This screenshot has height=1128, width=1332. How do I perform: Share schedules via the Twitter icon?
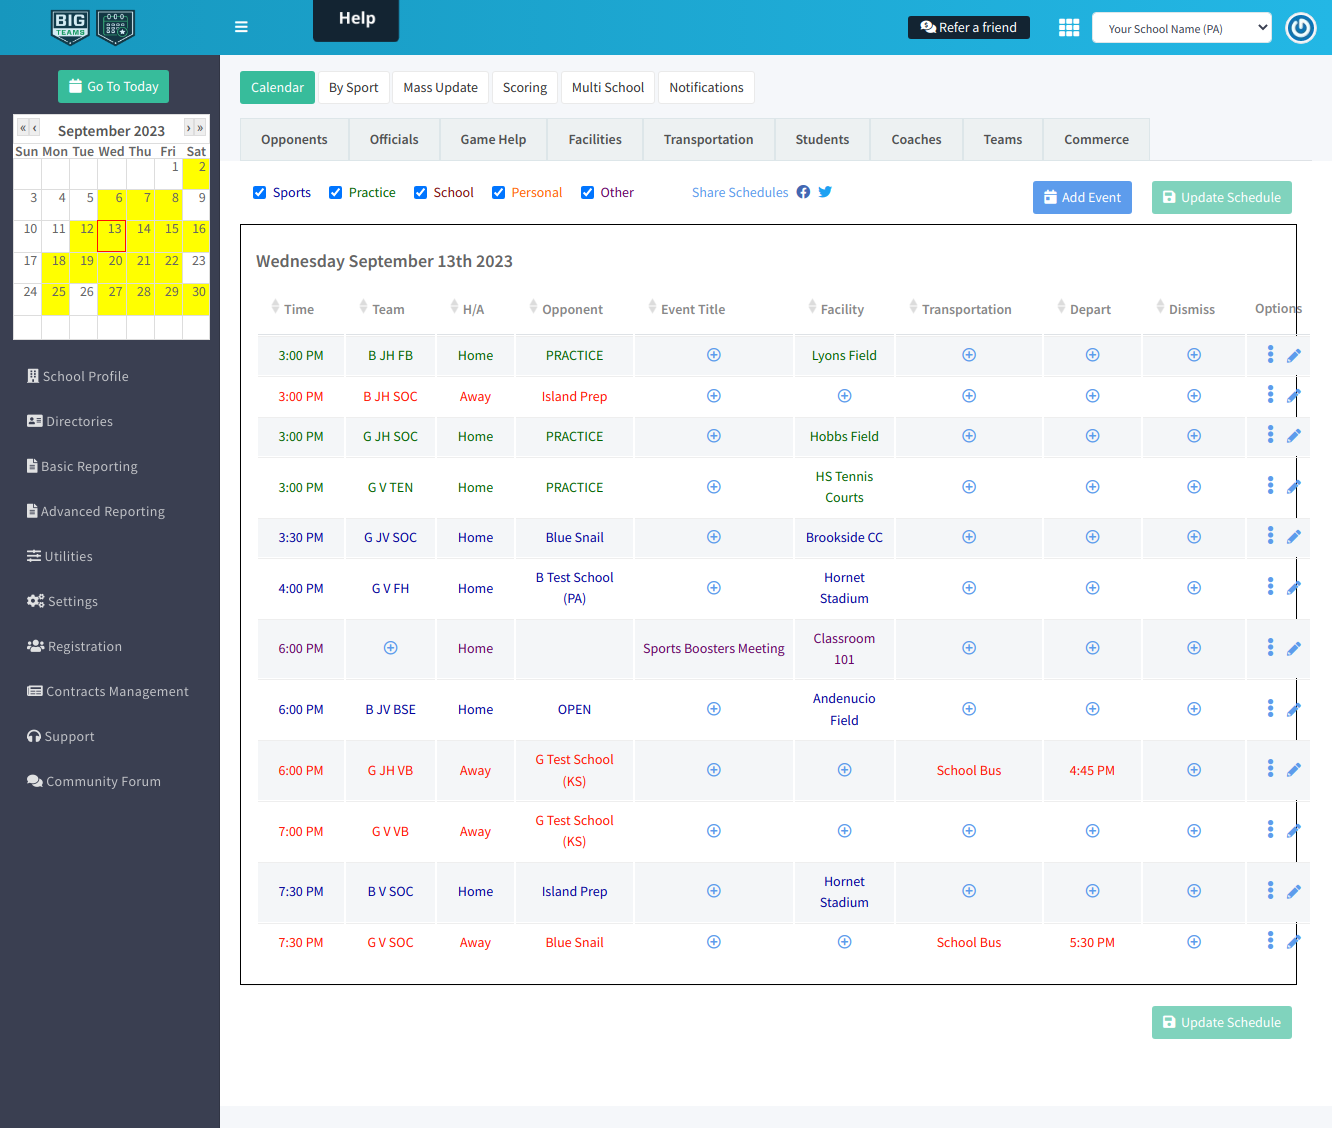[825, 192]
